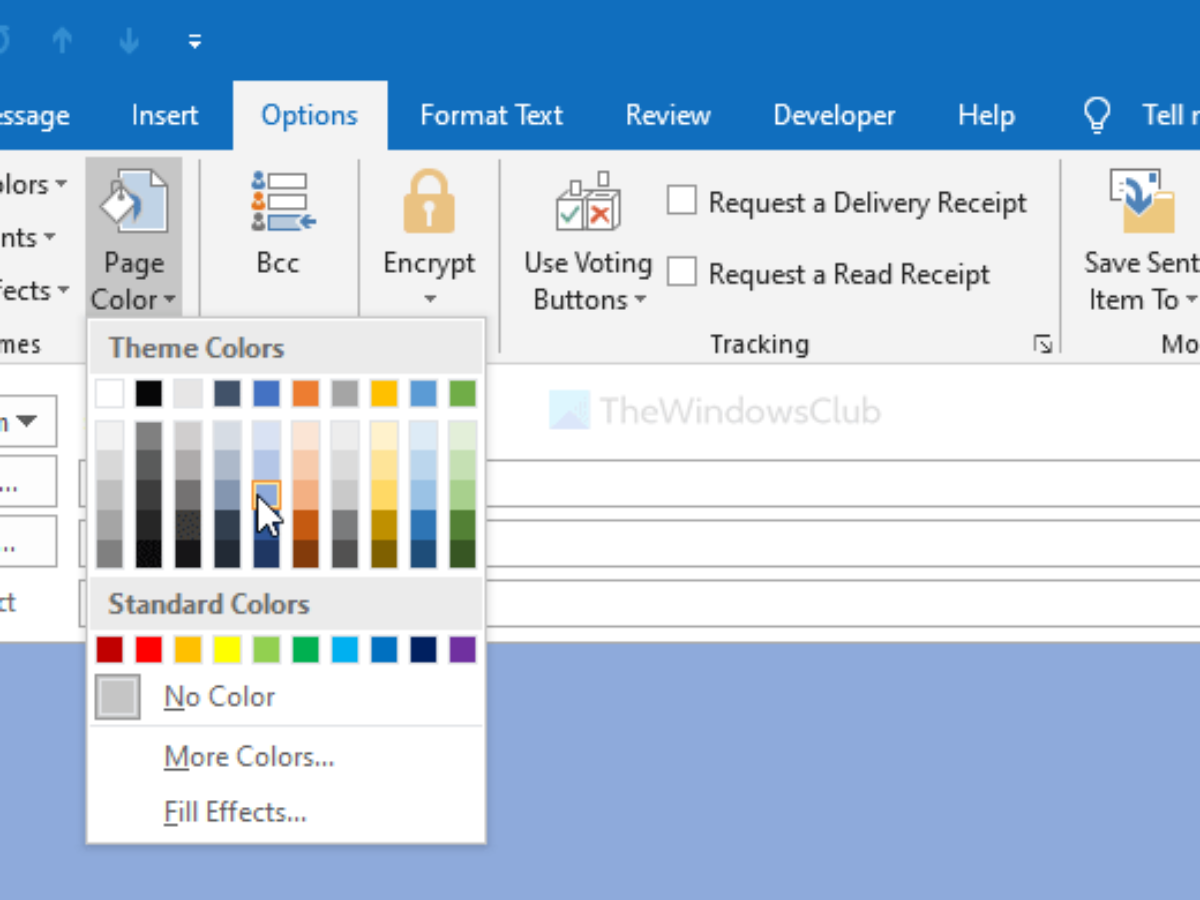1200x900 pixels.
Task: Pick darkest green shade swatch
Action: [462, 554]
